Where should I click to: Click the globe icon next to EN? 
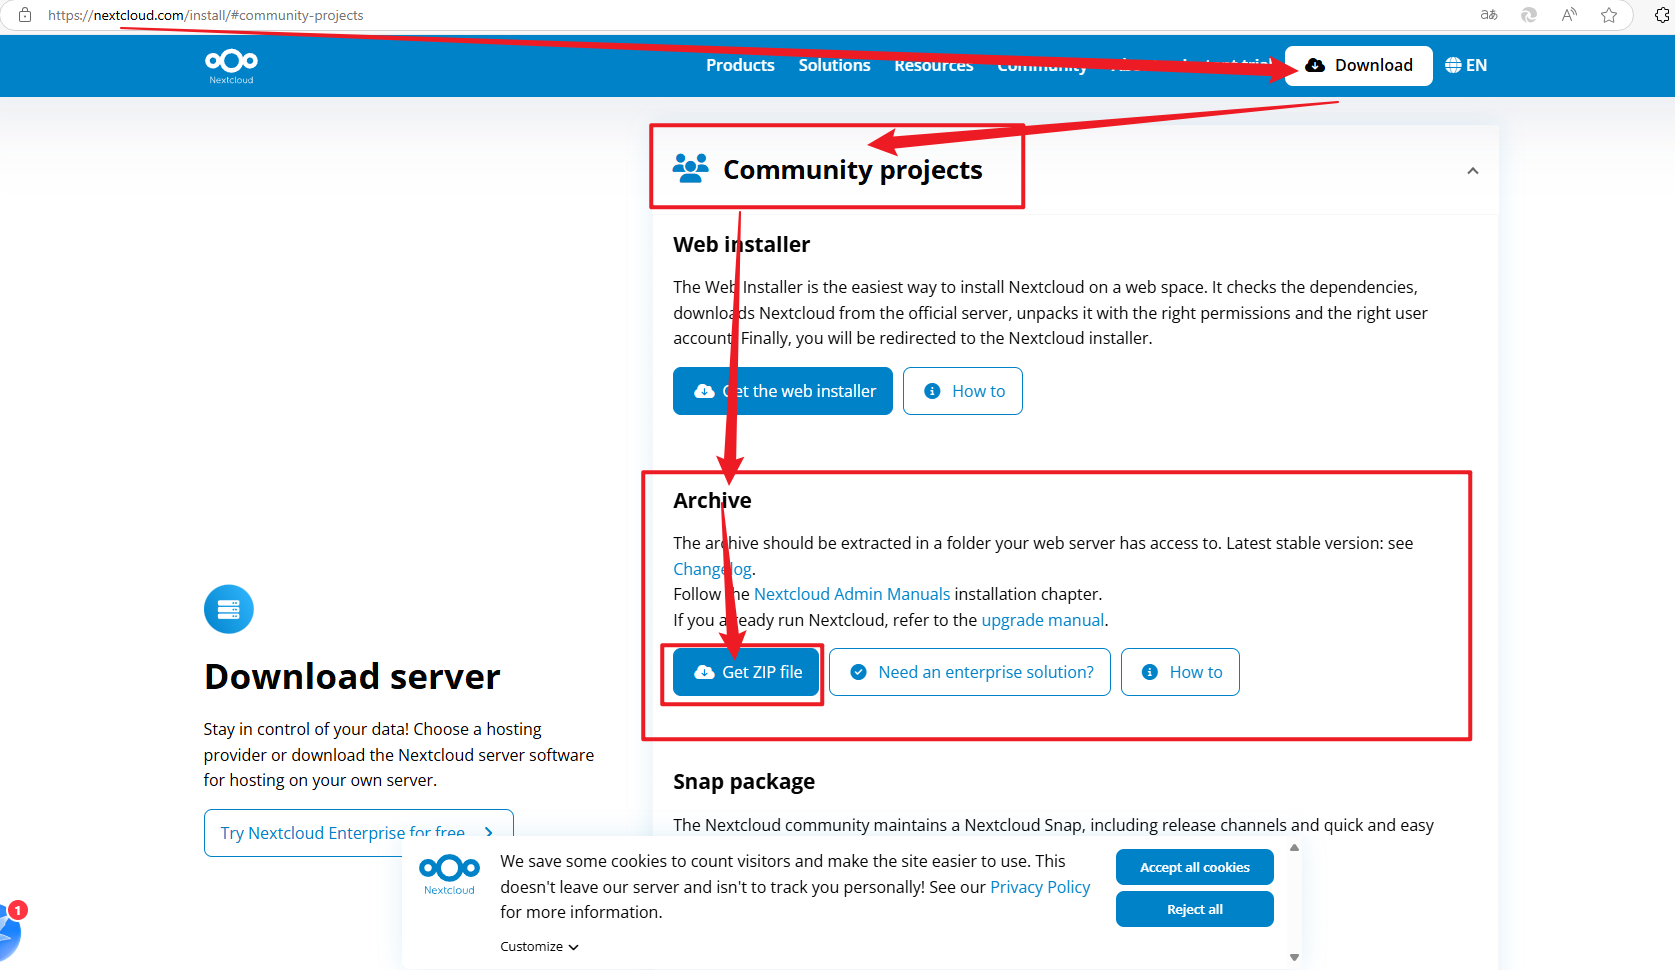pyautogui.click(x=1453, y=65)
